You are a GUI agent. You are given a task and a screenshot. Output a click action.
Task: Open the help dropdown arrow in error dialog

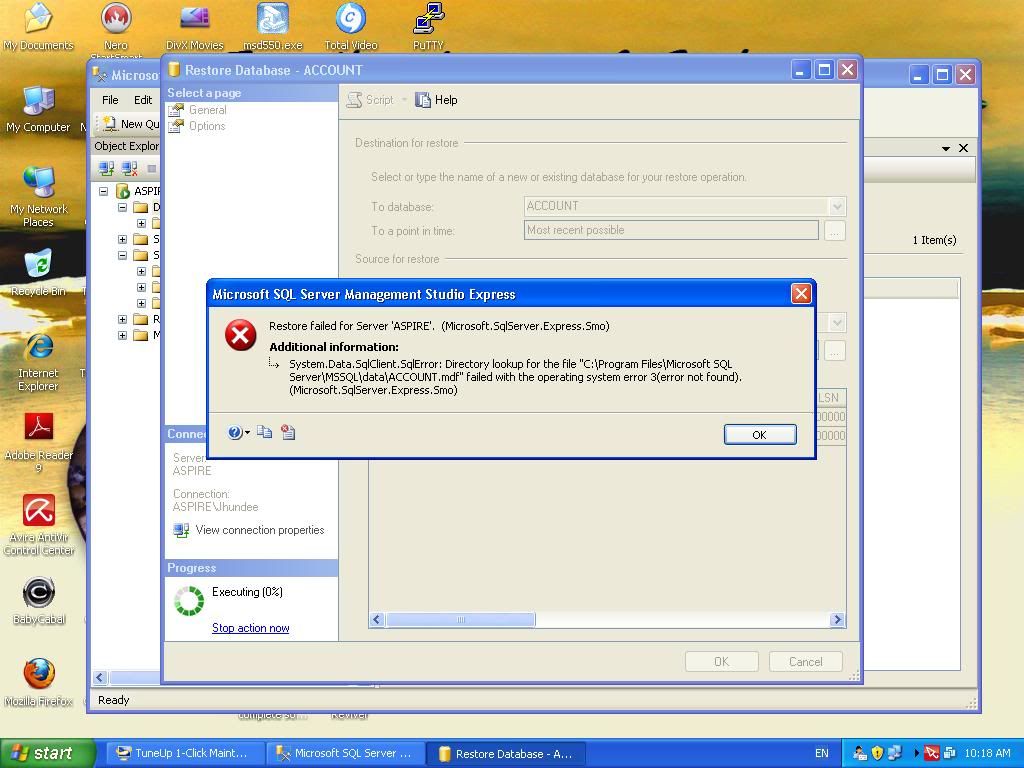pyautogui.click(x=247, y=433)
